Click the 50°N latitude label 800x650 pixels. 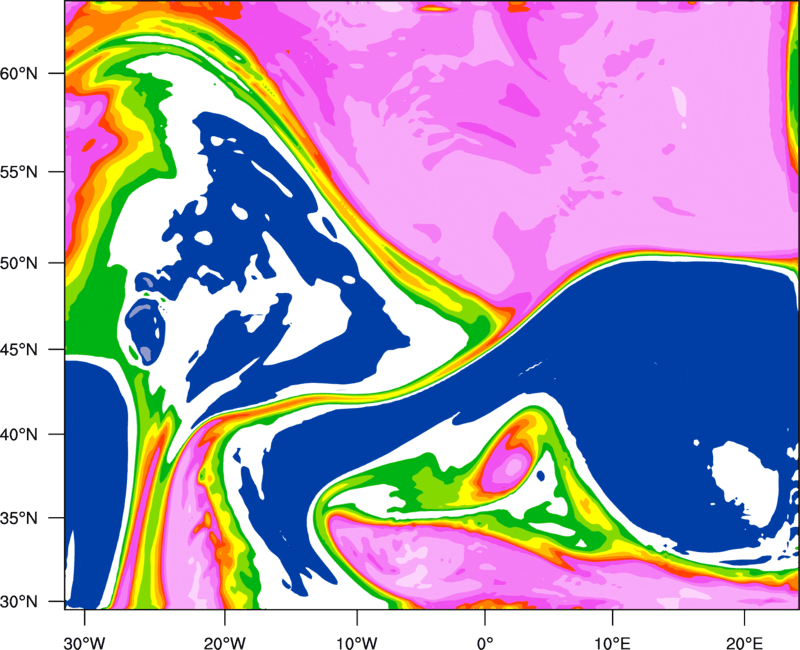tap(19, 263)
